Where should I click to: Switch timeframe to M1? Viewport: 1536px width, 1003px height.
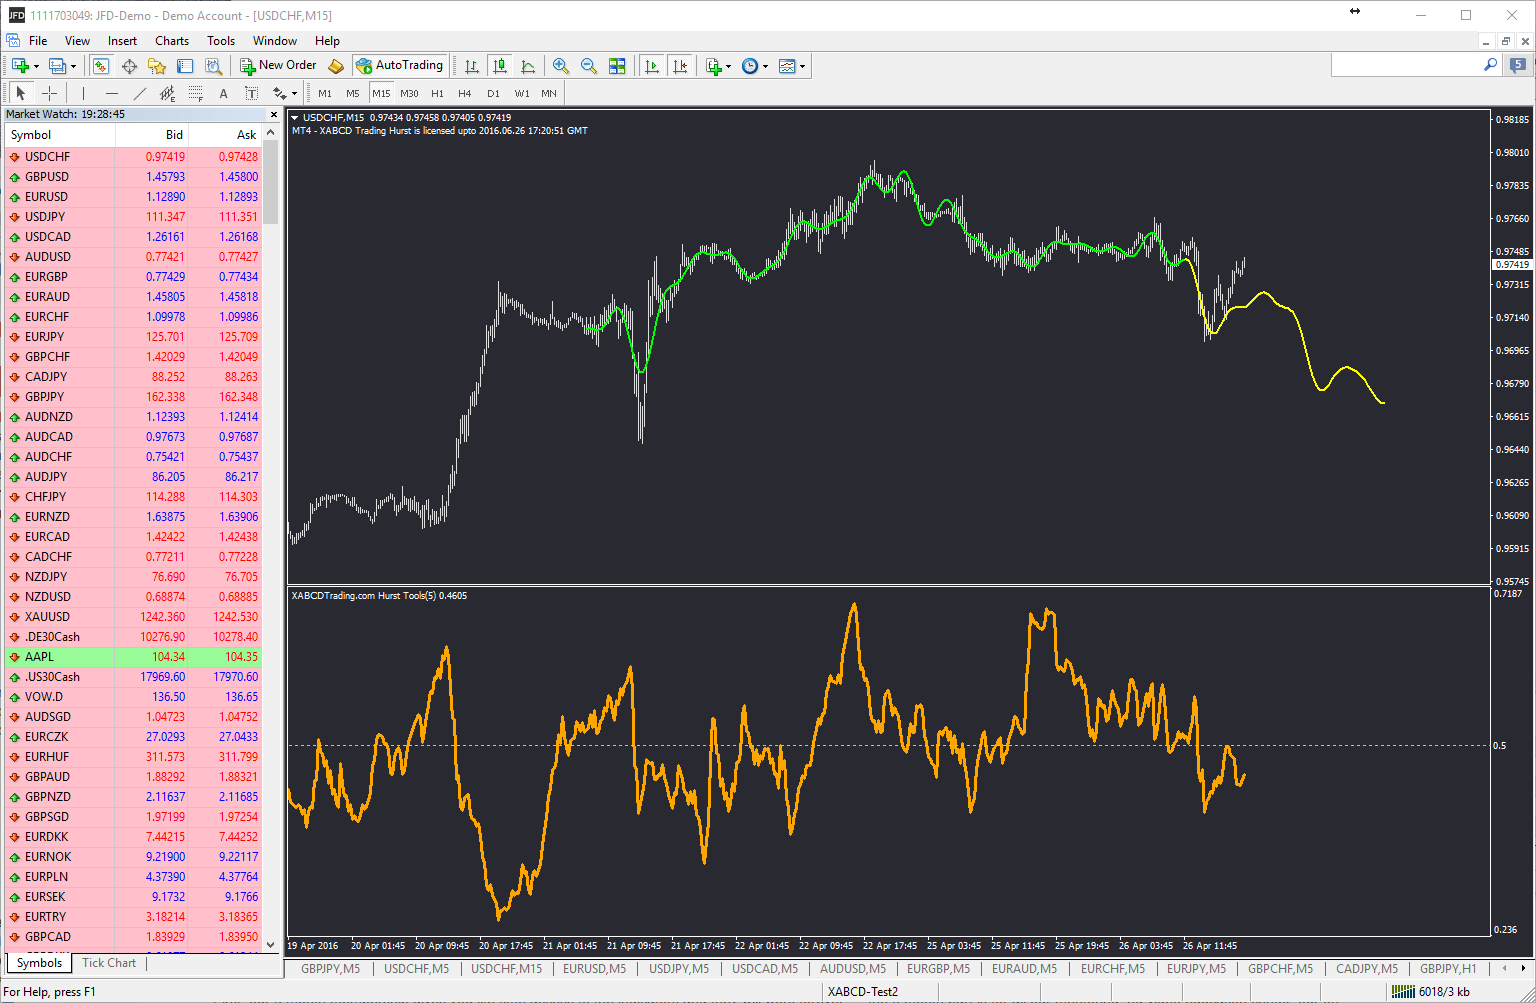point(325,93)
